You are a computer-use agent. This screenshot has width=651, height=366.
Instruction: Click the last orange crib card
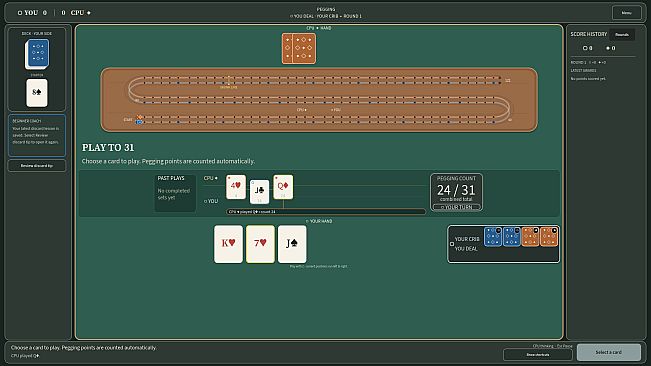click(549, 237)
